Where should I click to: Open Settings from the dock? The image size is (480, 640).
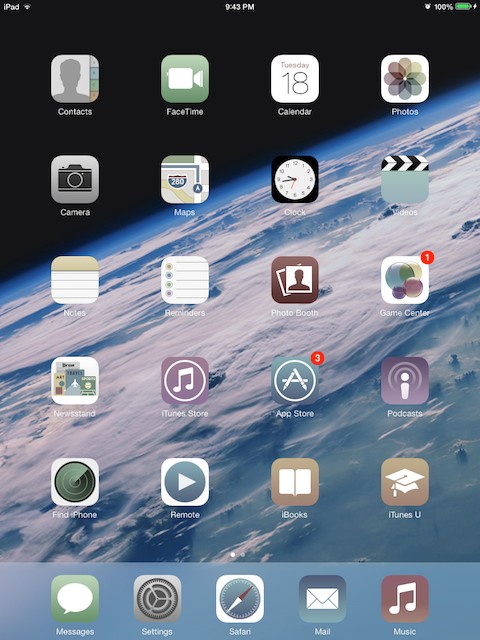pos(157,599)
